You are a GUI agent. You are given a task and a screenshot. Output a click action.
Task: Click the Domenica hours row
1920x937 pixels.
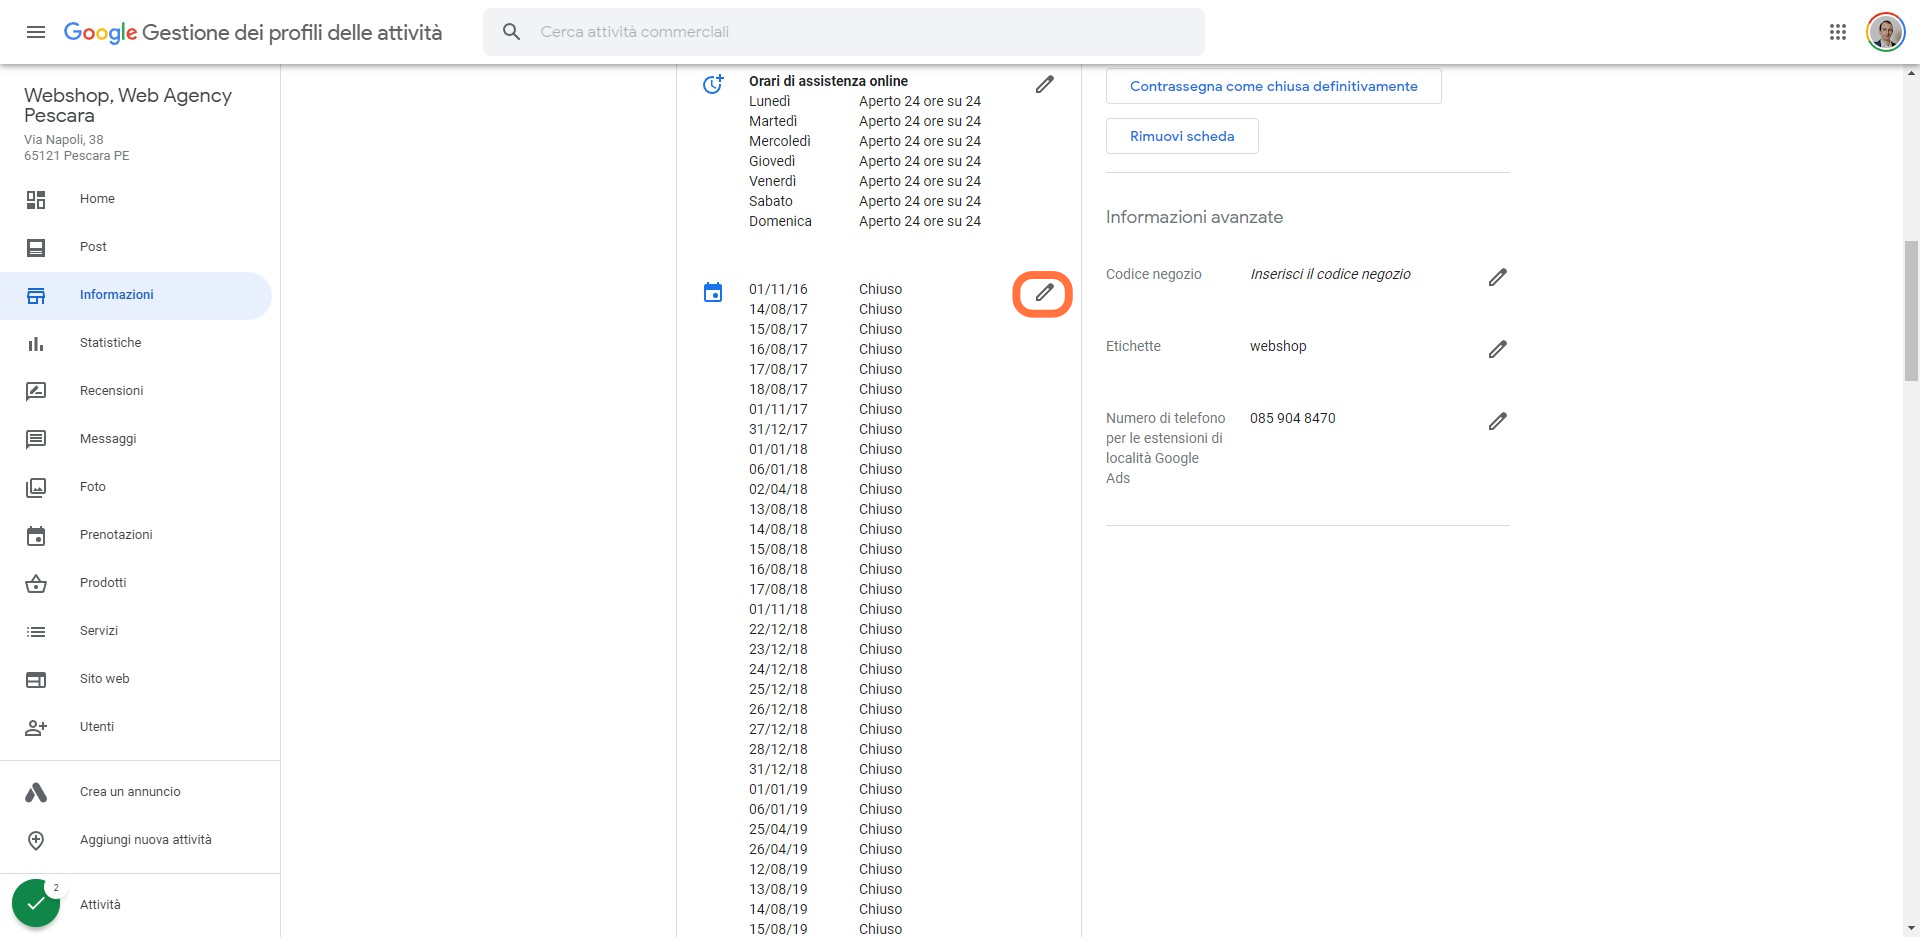[x=865, y=221]
